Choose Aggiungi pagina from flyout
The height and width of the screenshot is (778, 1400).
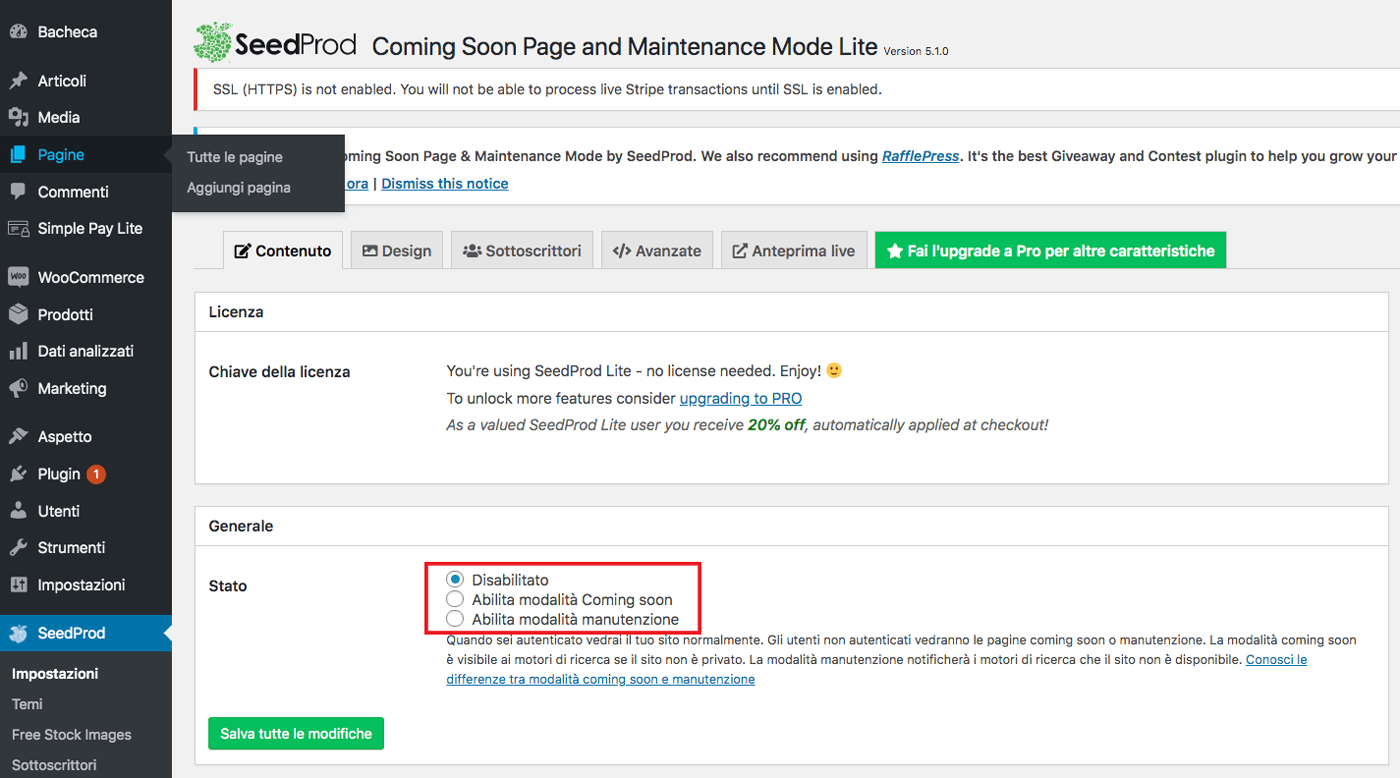point(239,187)
